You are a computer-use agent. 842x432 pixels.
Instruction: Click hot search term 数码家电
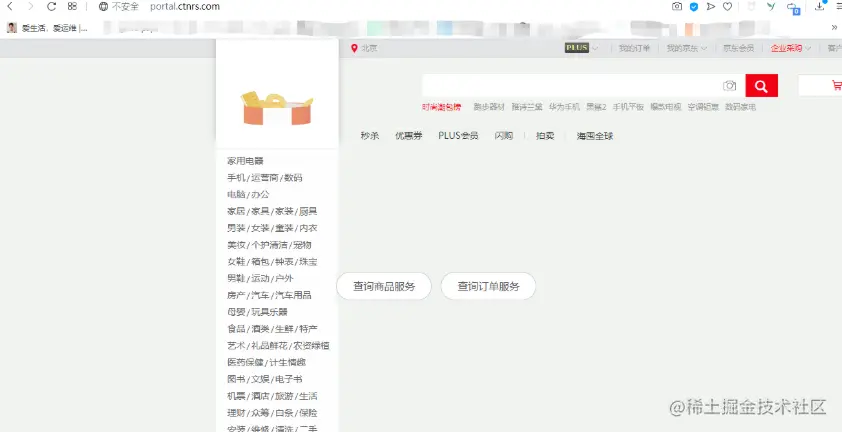coord(741,107)
